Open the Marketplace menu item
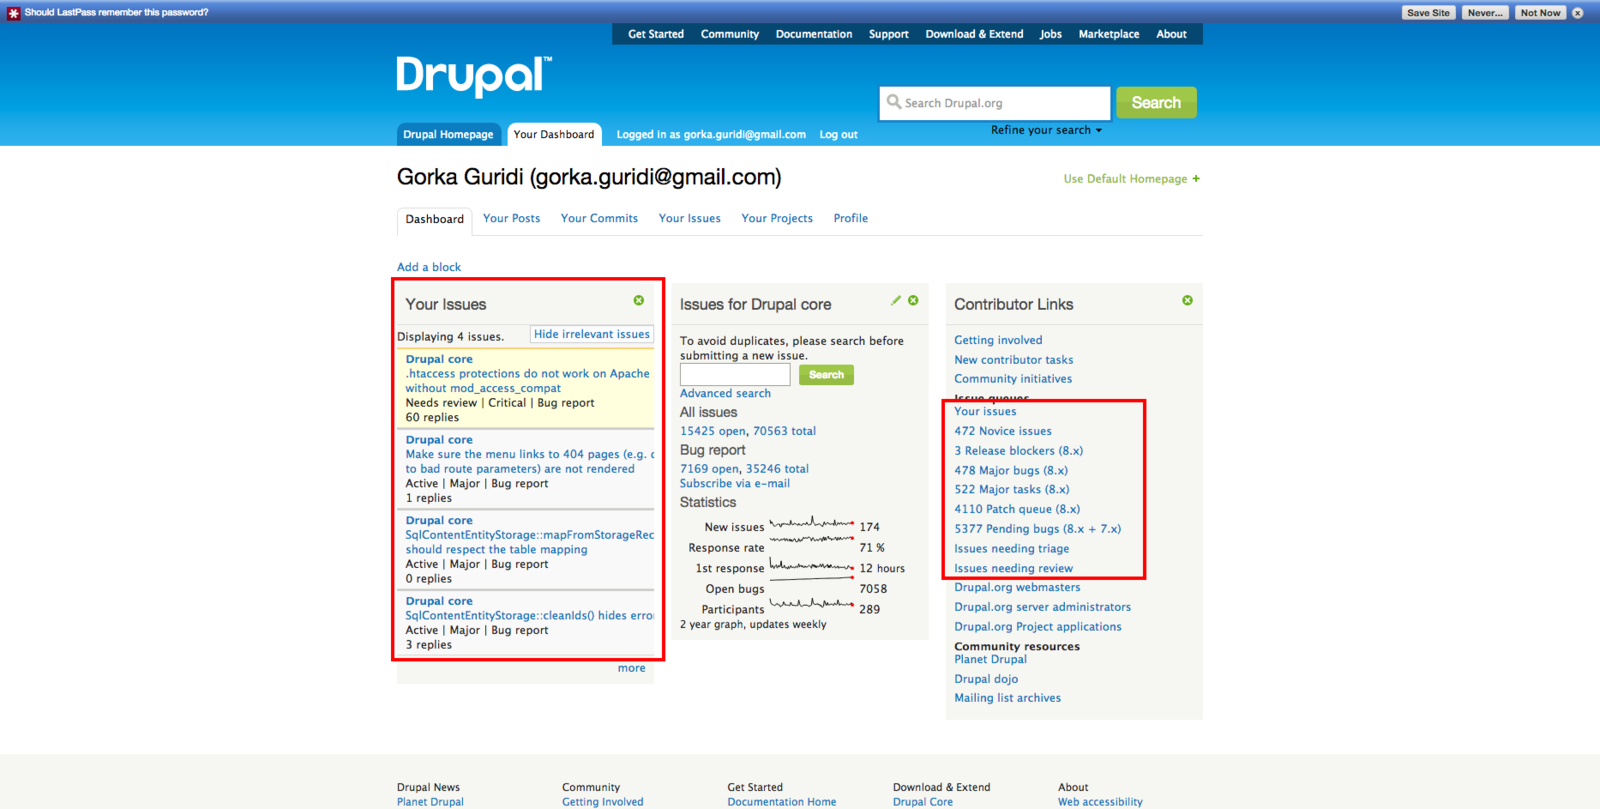1600x809 pixels. click(x=1109, y=34)
